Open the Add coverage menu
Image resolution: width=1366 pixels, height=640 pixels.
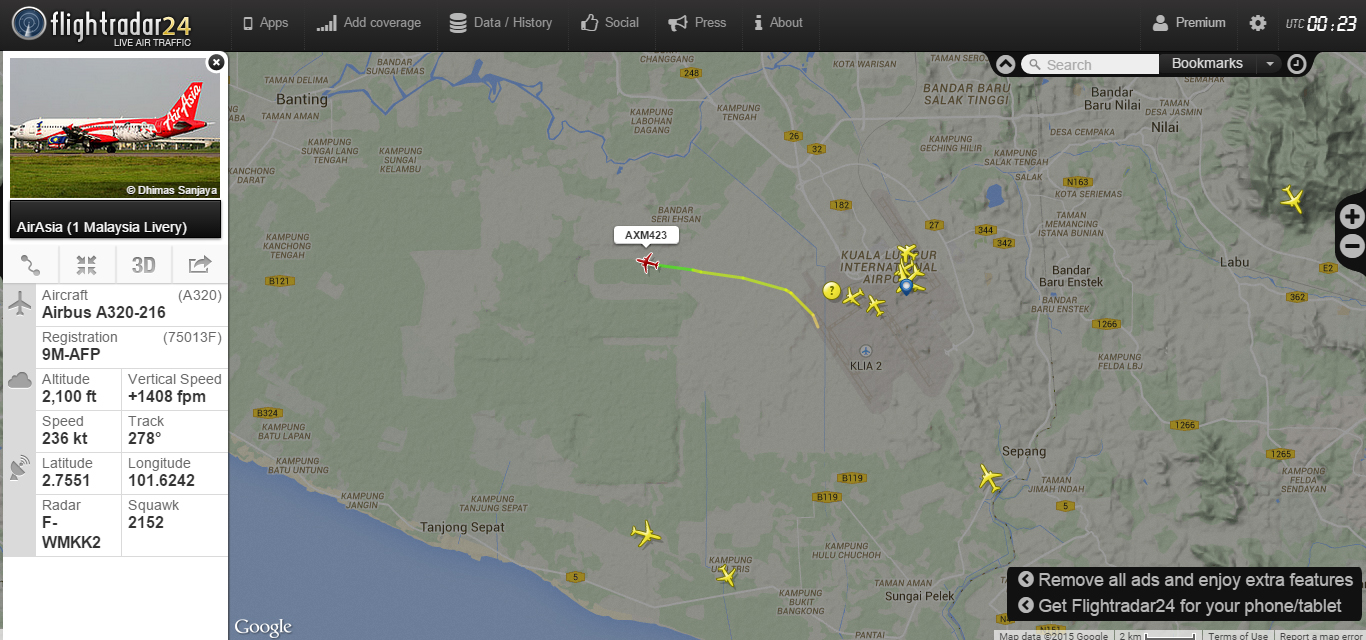click(x=369, y=23)
